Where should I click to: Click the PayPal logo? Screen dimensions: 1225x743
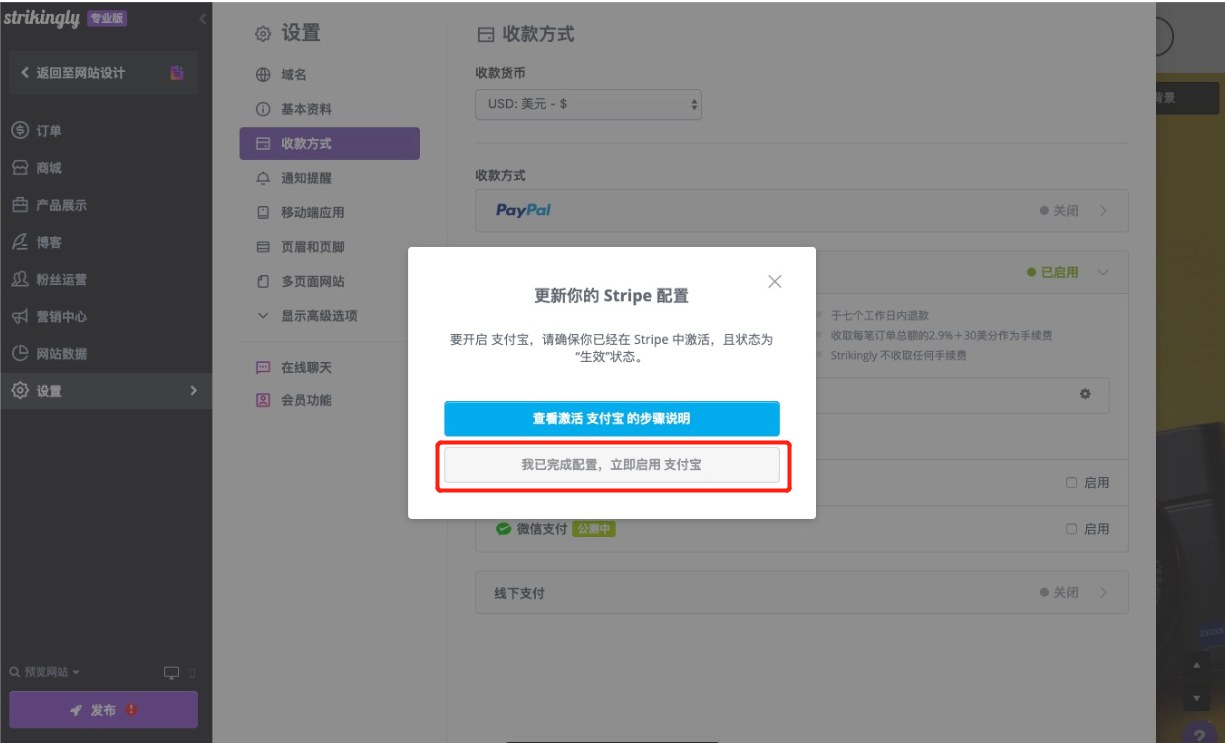[523, 210]
